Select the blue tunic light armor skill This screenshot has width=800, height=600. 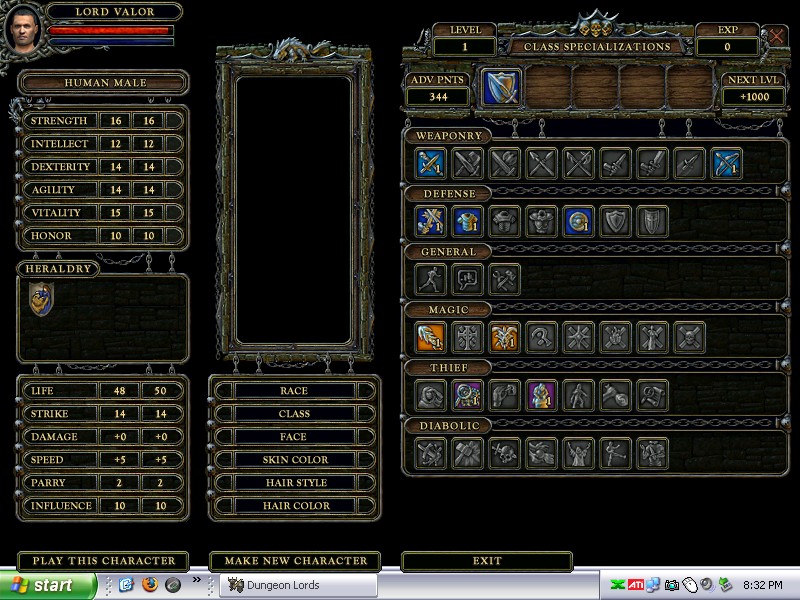tap(467, 221)
